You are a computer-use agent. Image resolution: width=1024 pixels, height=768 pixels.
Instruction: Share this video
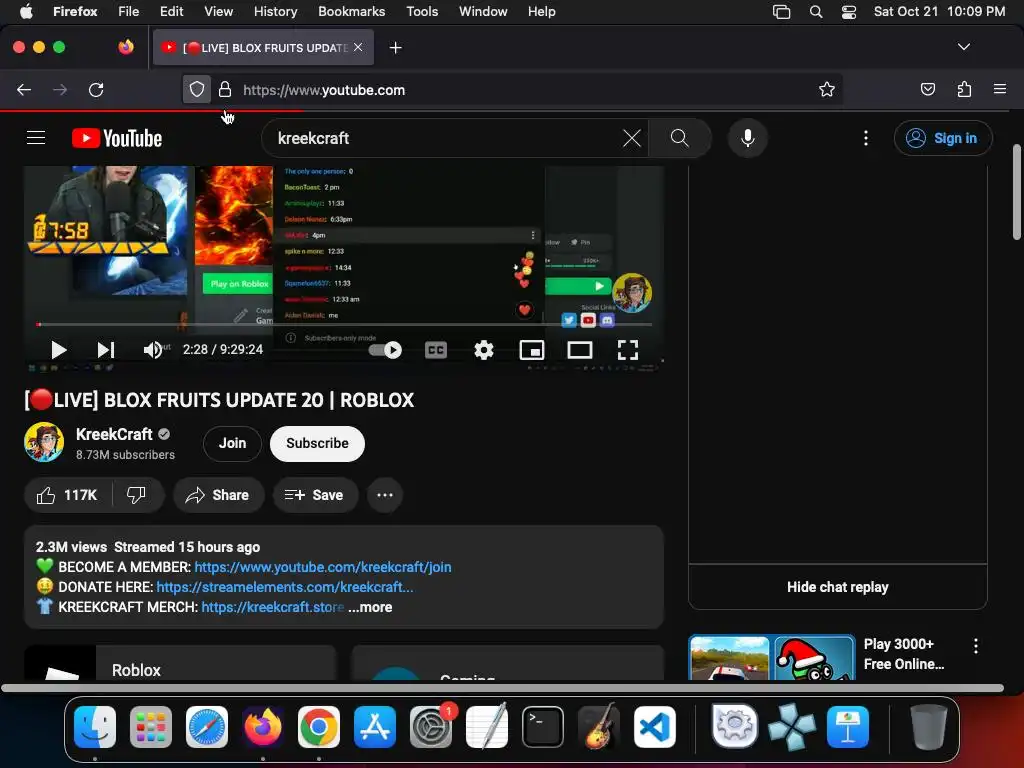(x=218, y=495)
